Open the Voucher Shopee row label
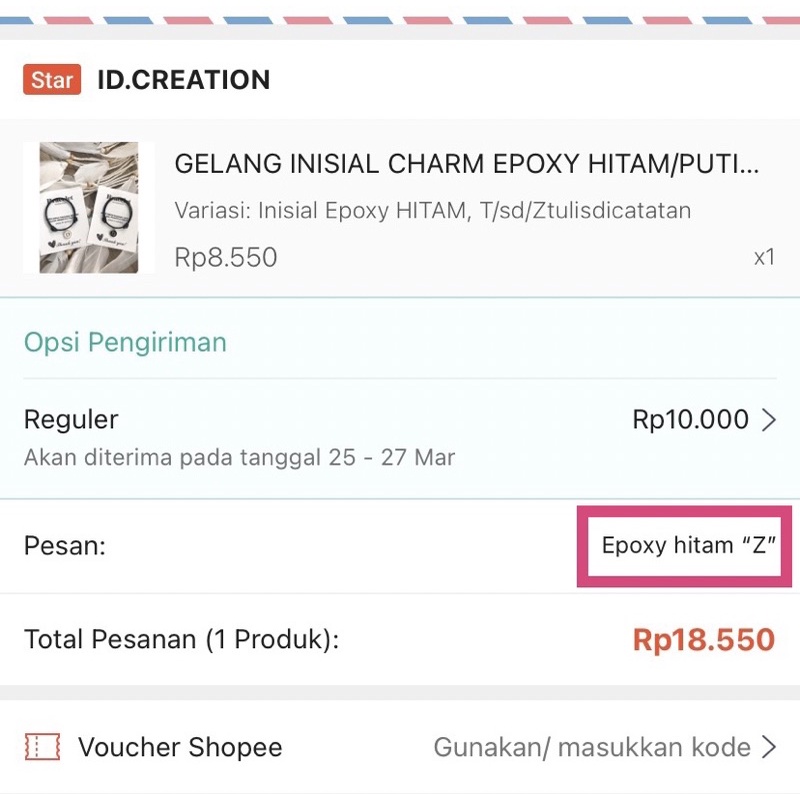Image resolution: width=800 pixels, height=800 pixels. coord(180,747)
